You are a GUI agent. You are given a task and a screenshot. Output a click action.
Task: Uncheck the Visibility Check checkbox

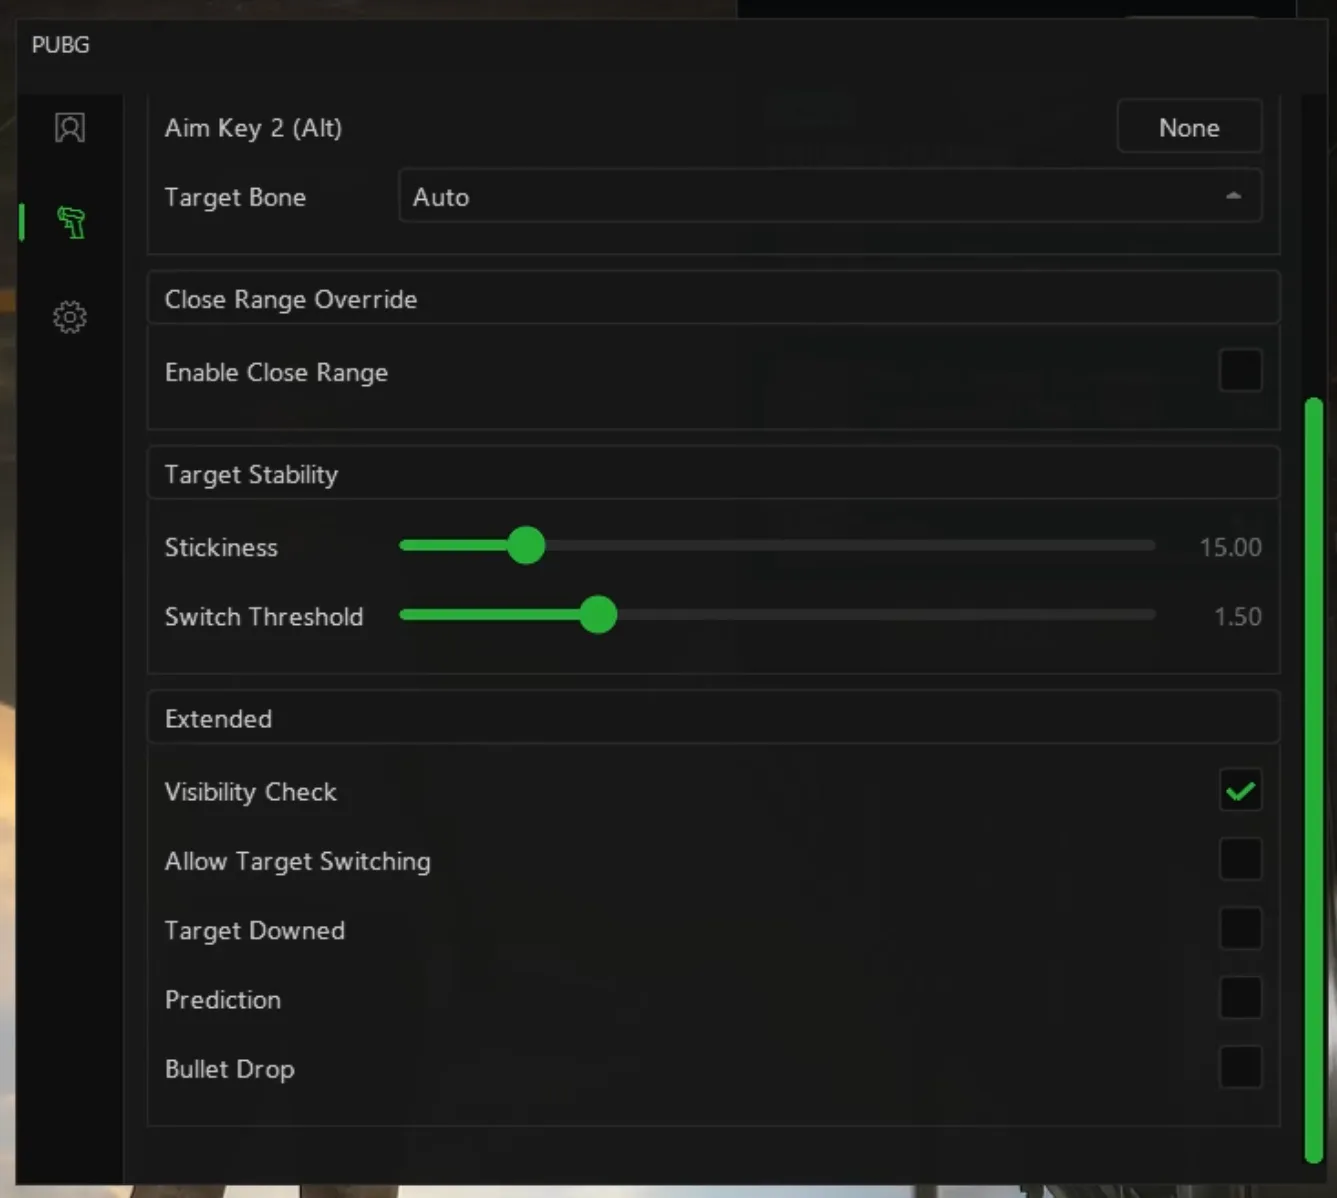tap(1240, 791)
